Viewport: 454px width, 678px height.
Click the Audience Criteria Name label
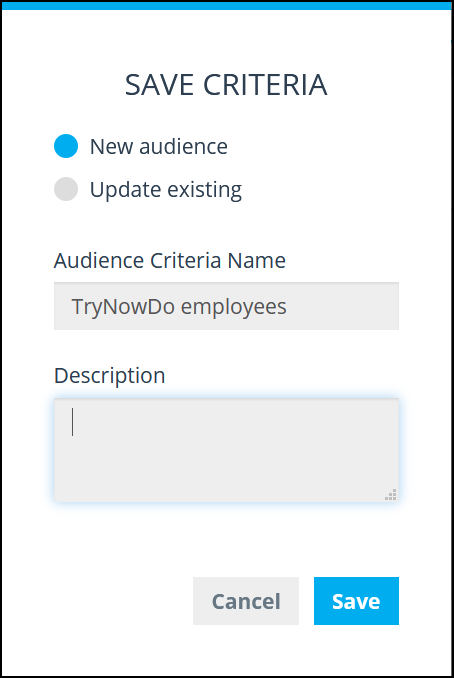pyautogui.click(x=169, y=260)
